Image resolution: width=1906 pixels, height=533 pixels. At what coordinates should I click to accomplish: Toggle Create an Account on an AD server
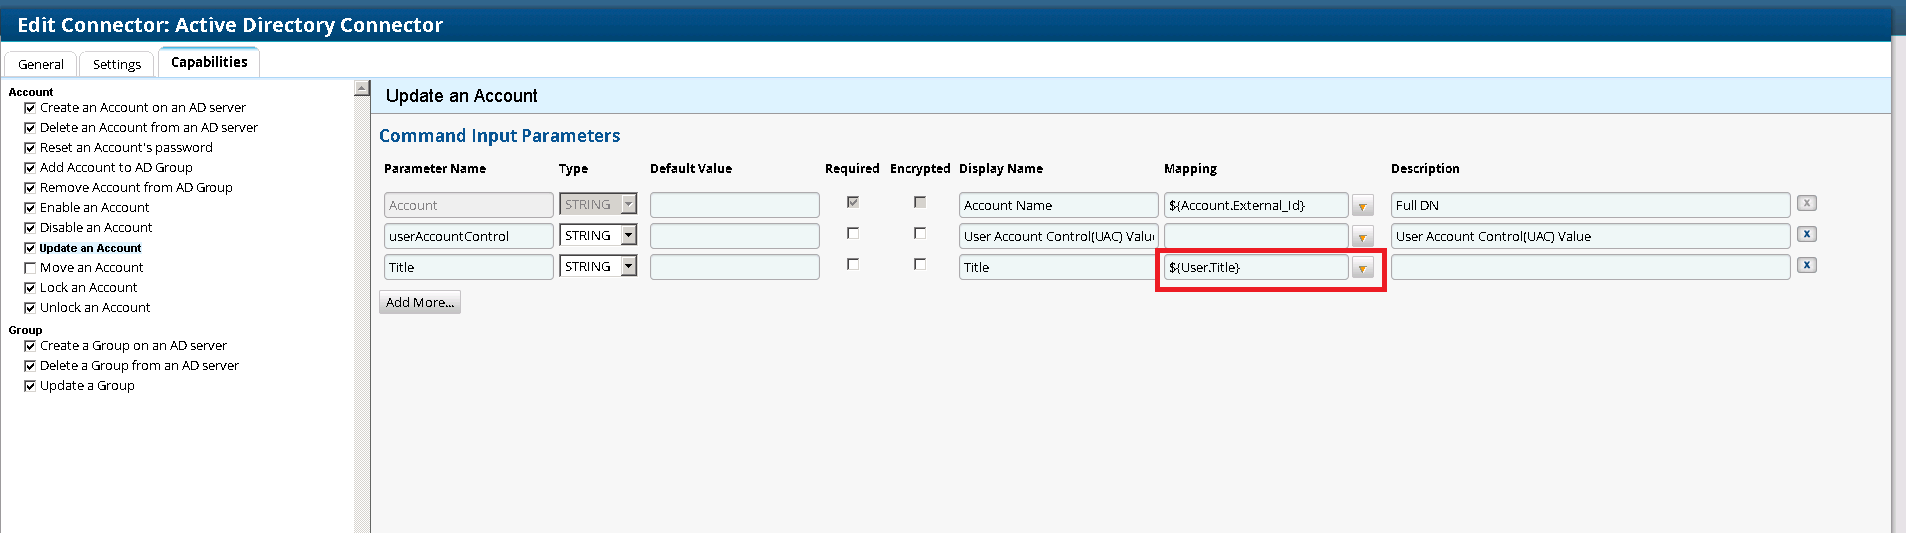(30, 108)
